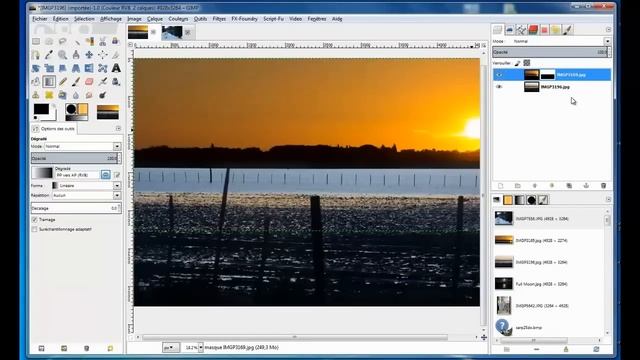Select the Alignment tool
Image resolution: width=640 pixels, height=360 pixels.
102,55
